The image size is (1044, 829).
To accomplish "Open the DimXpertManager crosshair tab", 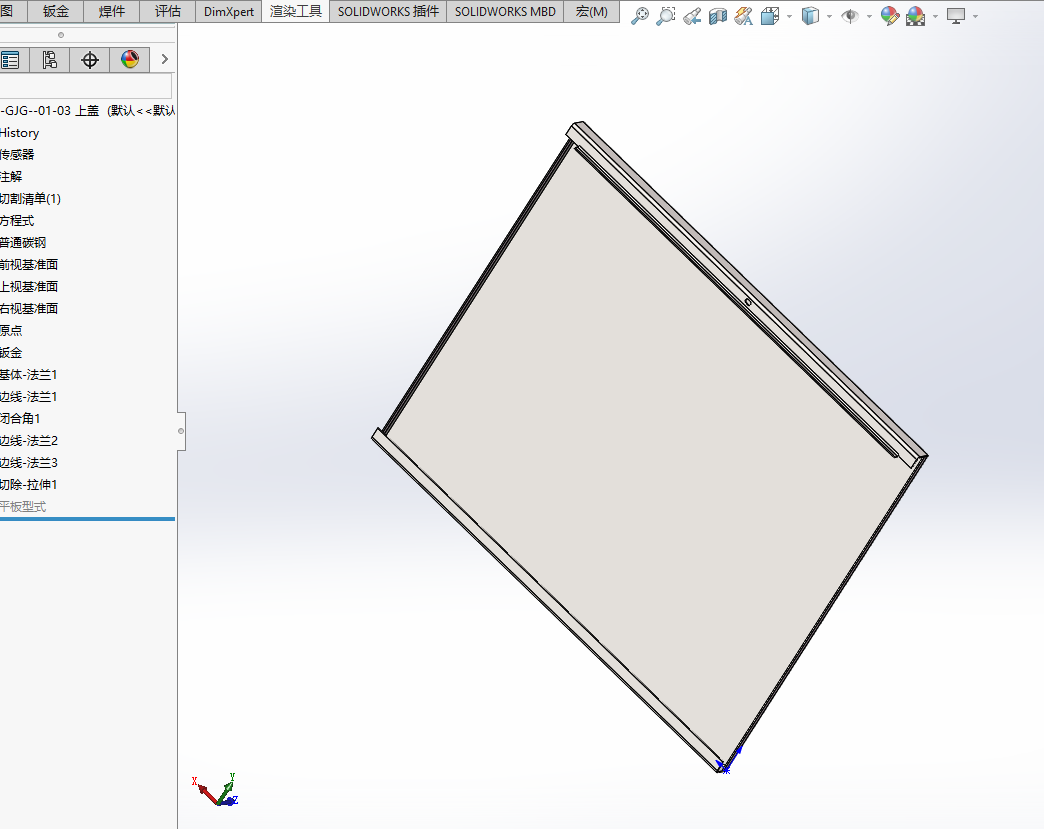I will point(90,60).
